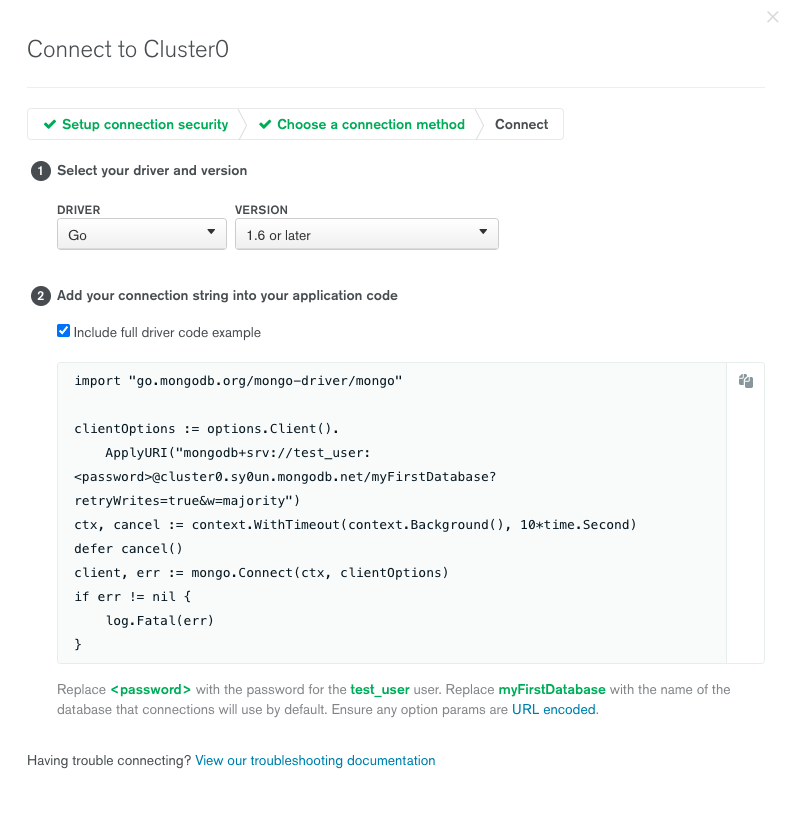Click the Connect to Cluster0 heading

(x=128, y=49)
